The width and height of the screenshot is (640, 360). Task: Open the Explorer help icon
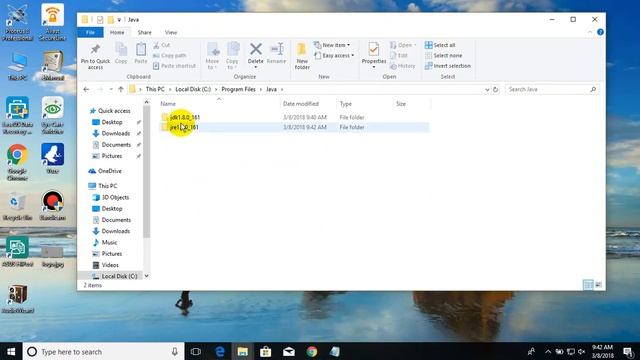coord(600,32)
